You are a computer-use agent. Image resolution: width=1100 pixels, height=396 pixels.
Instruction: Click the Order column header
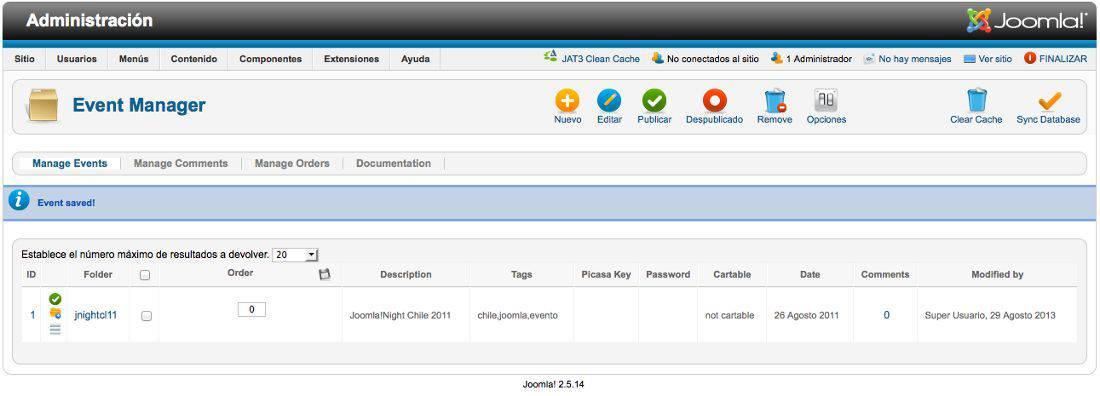point(240,272)
